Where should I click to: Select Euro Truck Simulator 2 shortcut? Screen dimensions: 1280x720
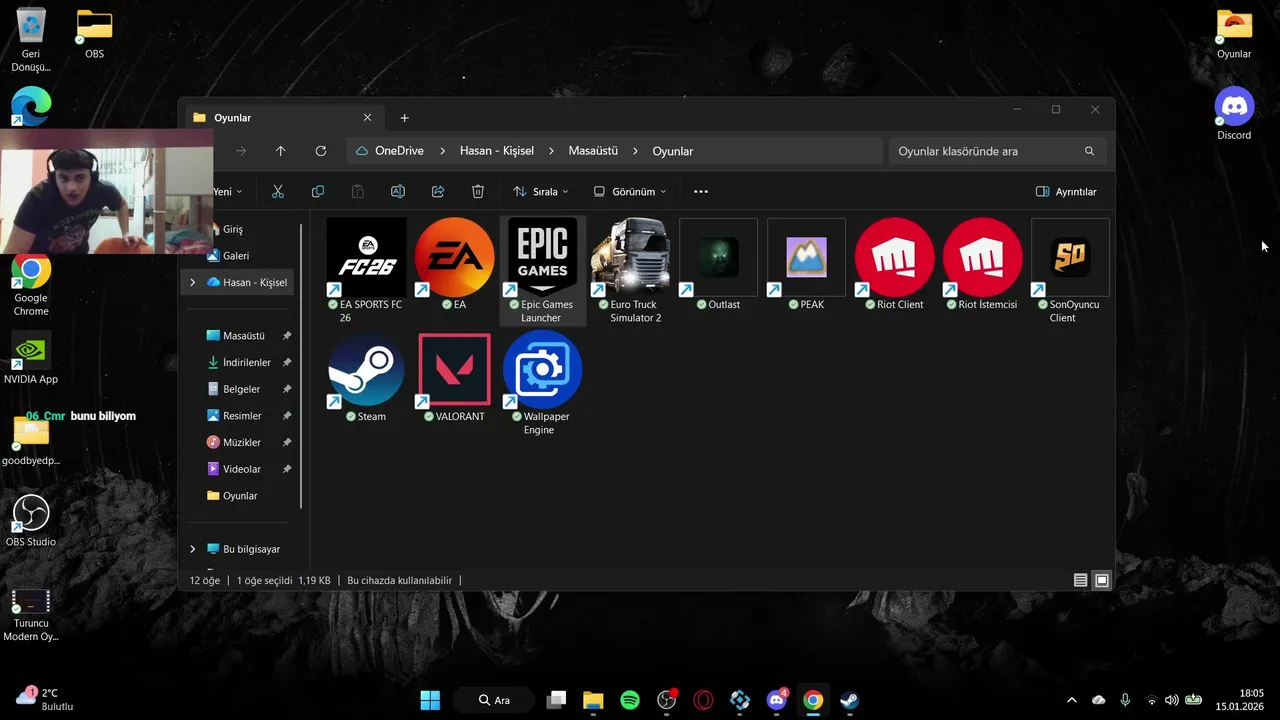coord(630,271)
